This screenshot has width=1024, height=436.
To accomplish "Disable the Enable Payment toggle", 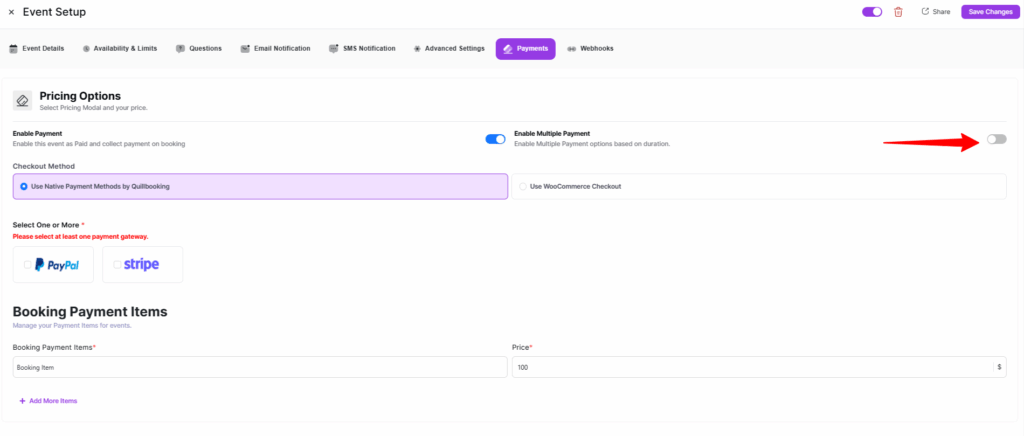I will click(x=495, y=139).
